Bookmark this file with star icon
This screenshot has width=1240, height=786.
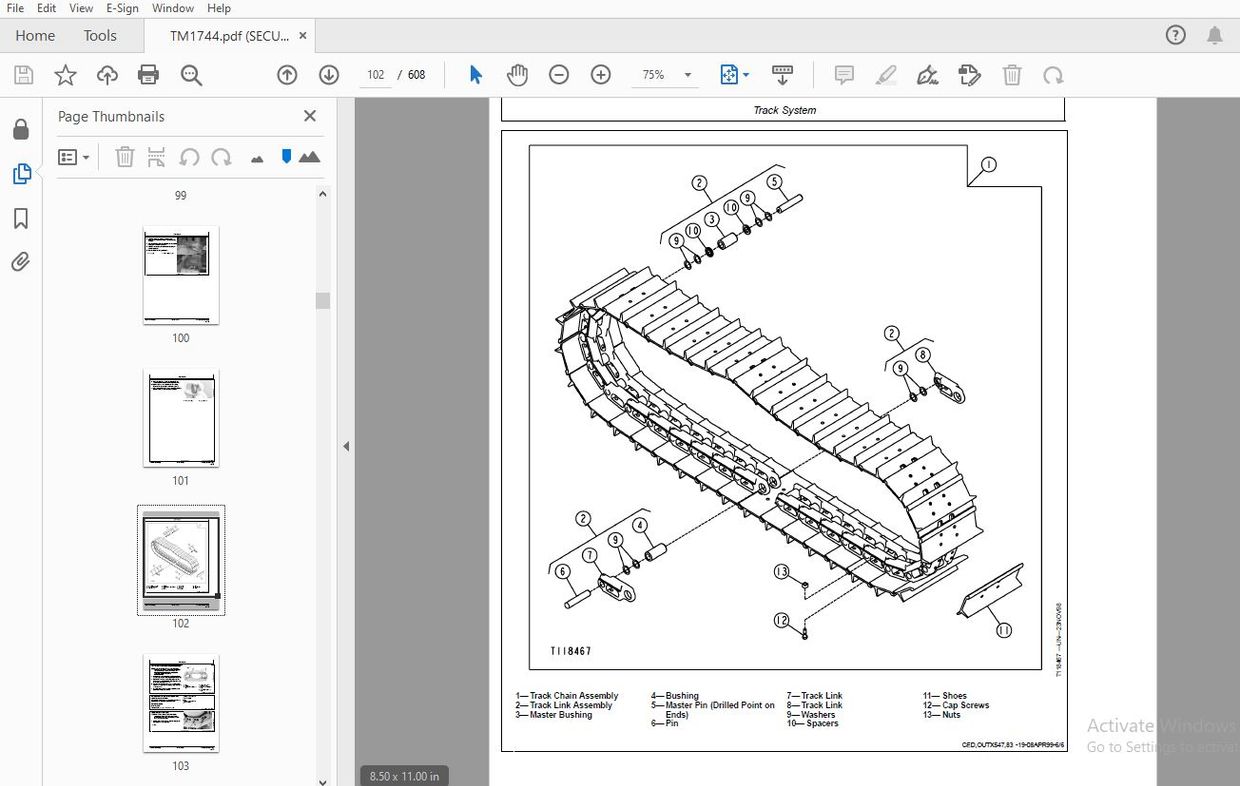[x=65, y=75]
